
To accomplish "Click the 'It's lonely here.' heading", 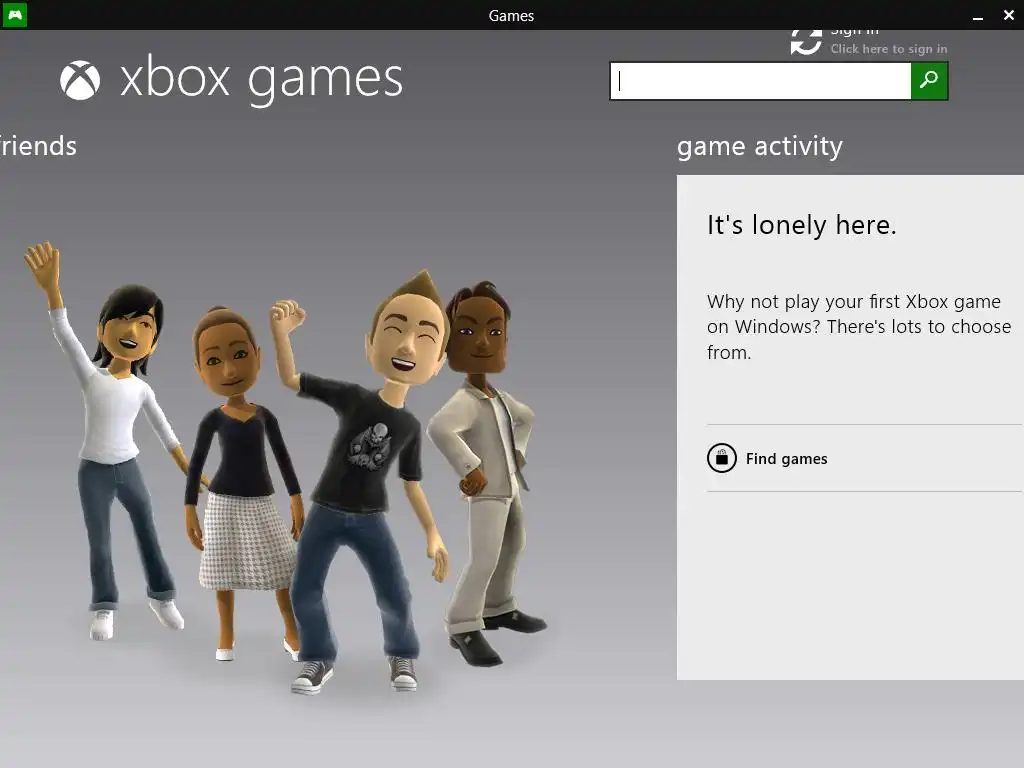I will click(x=801, y=225).
